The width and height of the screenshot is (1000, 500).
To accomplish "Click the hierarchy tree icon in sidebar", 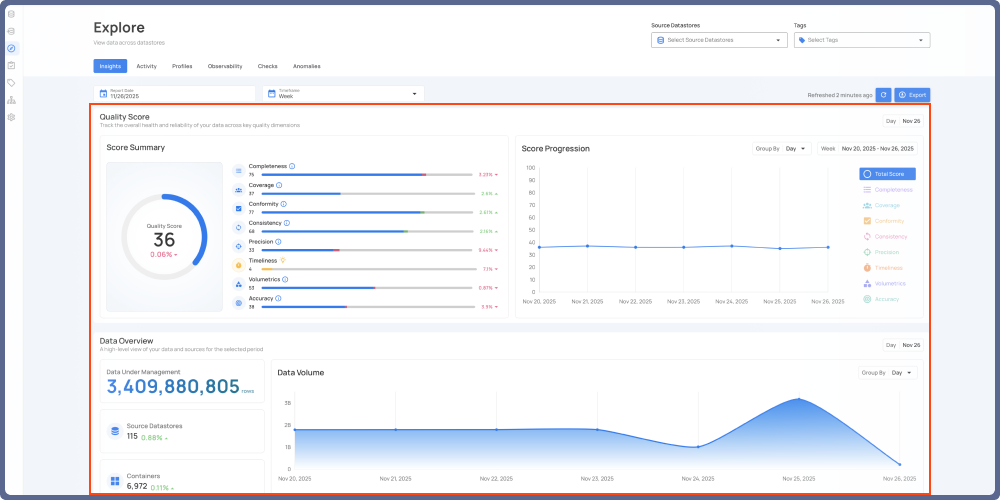I will (x=11, y=100).
